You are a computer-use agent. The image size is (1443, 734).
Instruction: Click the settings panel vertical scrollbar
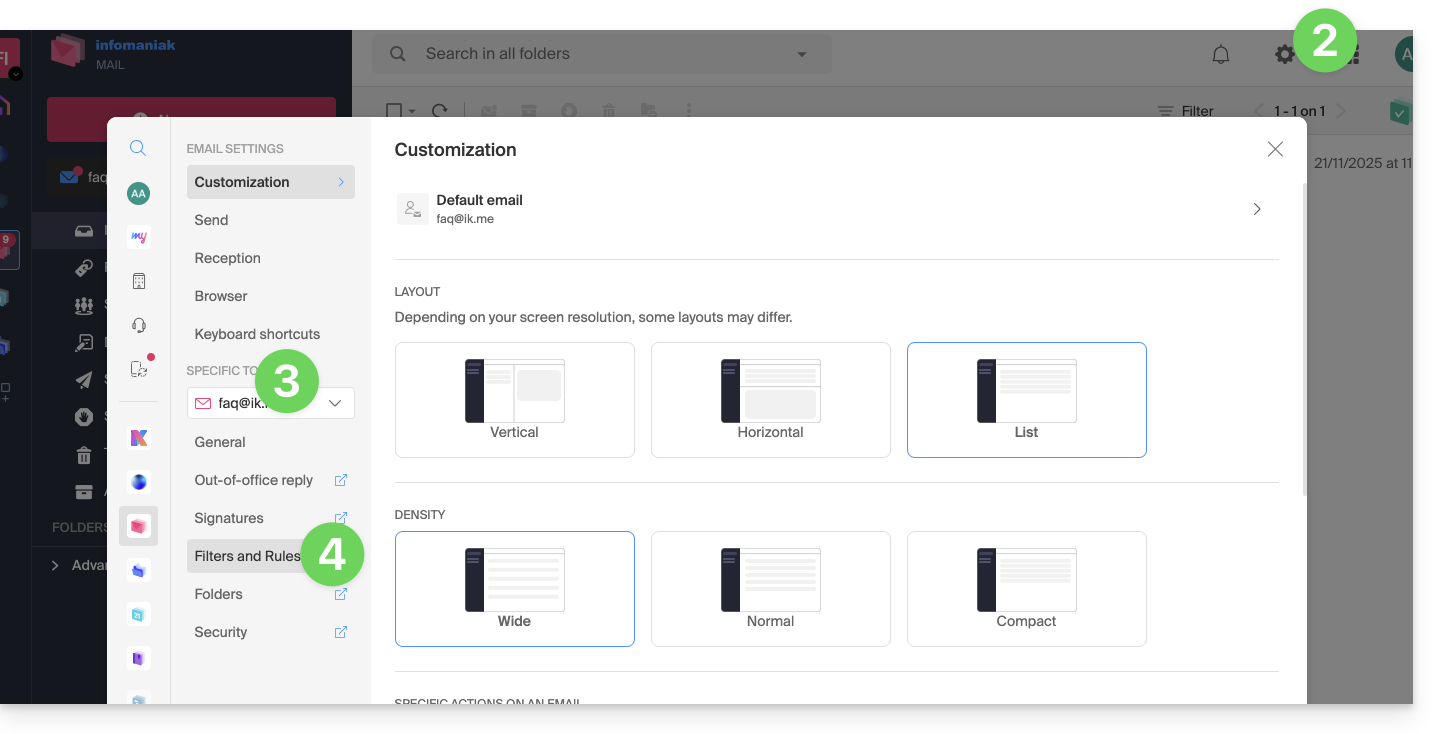(x=1303, y=340)
